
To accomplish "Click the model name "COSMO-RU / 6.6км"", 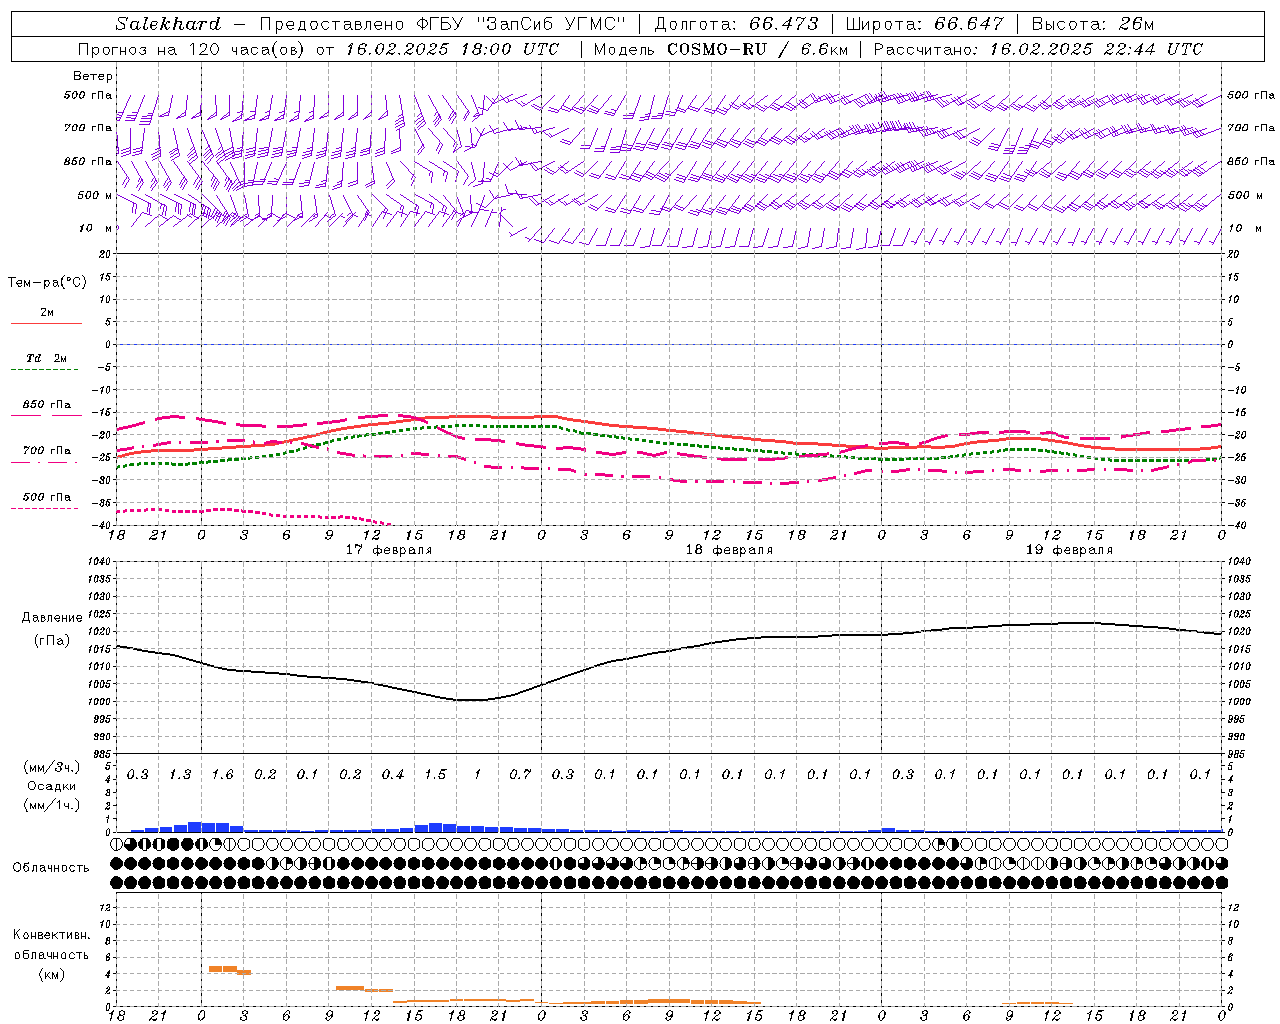I will (x=757, y=49).
